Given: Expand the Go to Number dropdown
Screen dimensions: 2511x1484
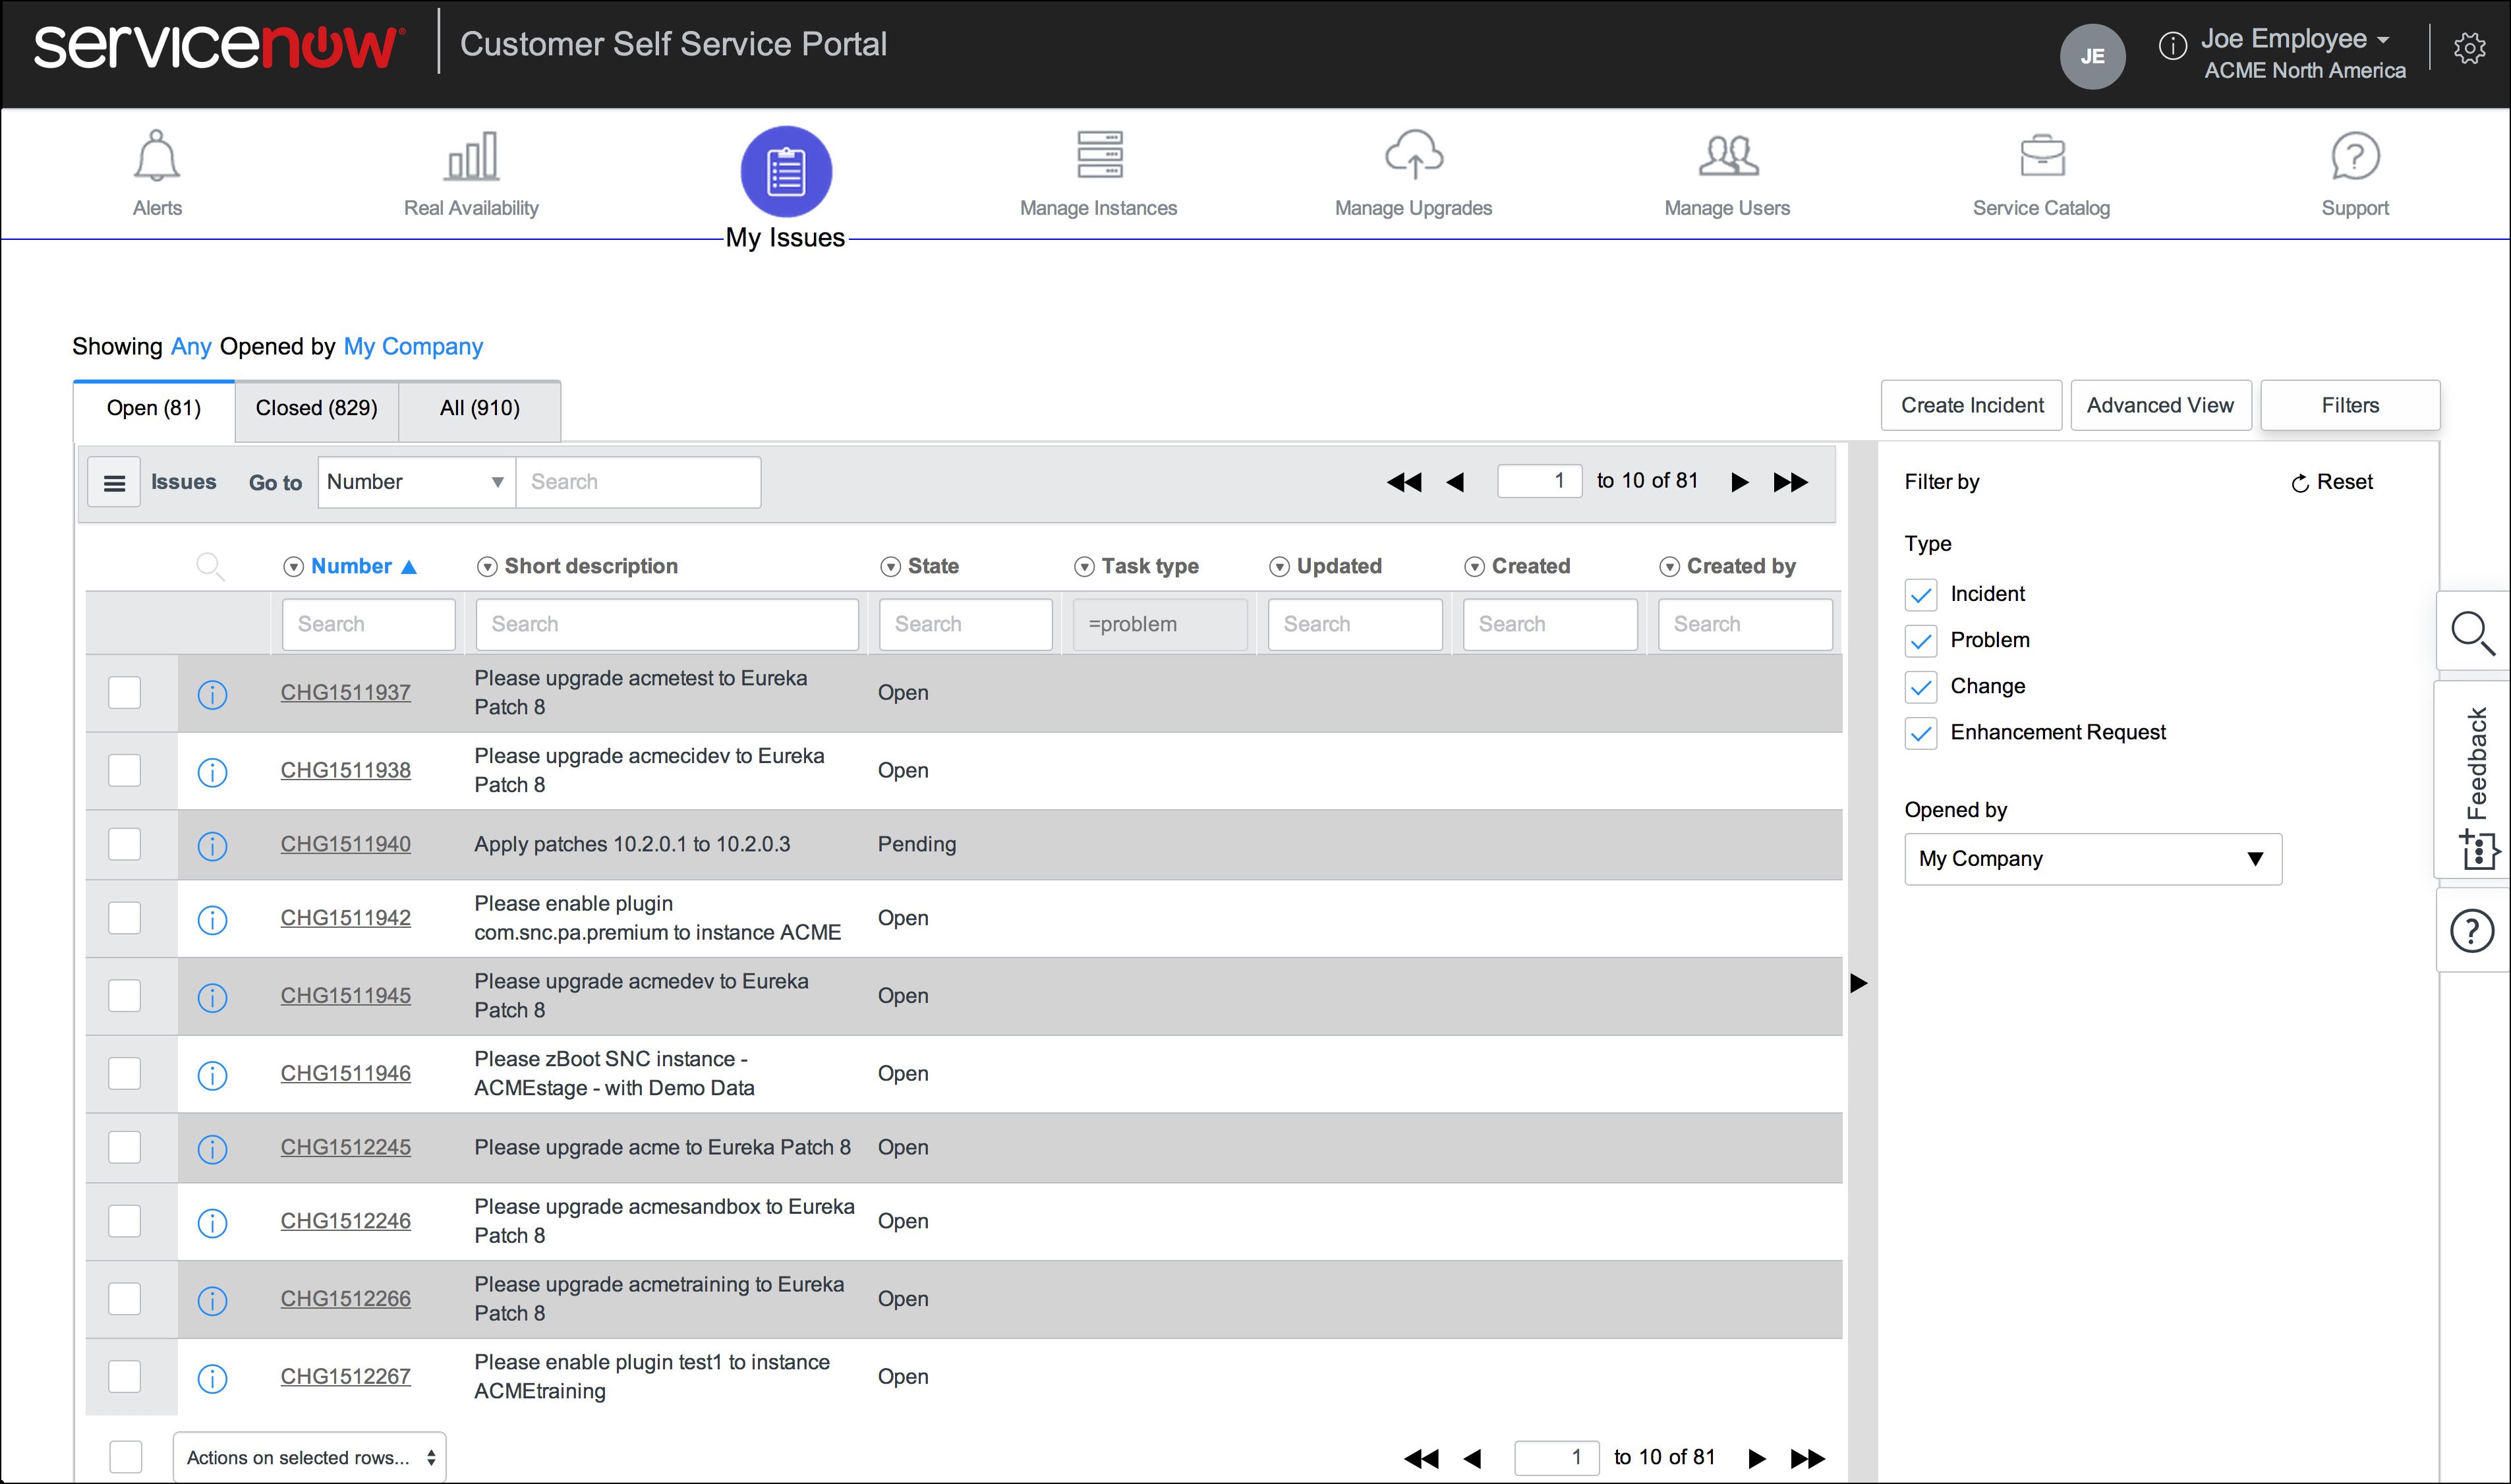Looking at the screenshot, I should point(416,482).
